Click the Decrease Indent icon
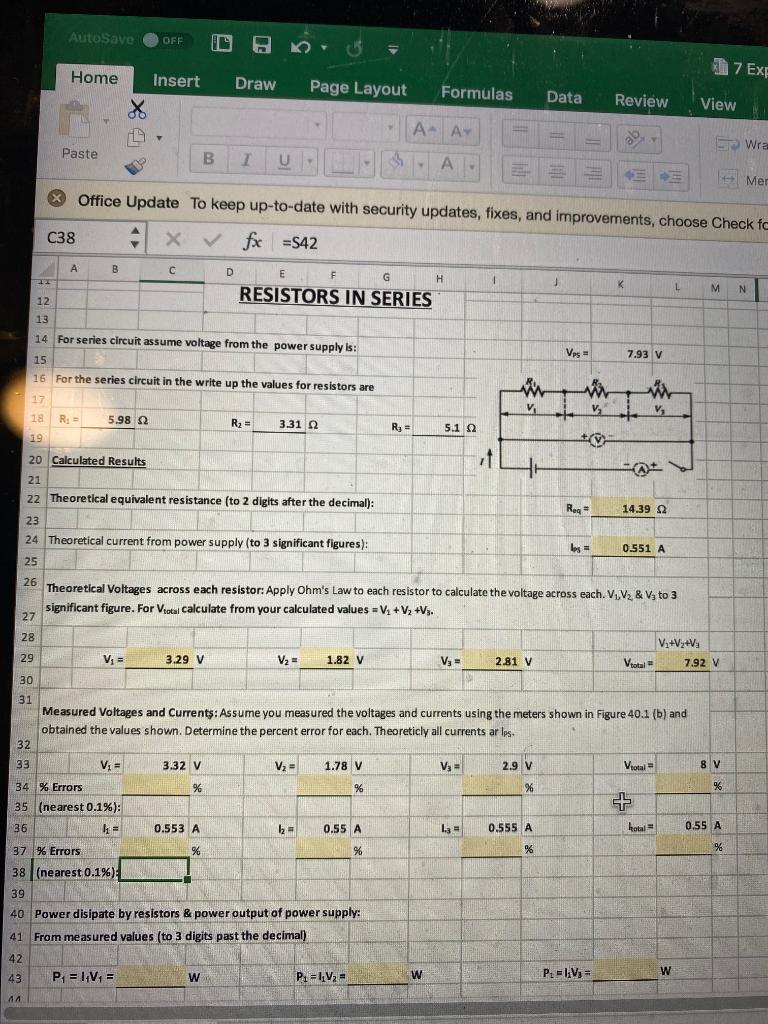The image size is (768, 1024). click(x=636, y=175)
